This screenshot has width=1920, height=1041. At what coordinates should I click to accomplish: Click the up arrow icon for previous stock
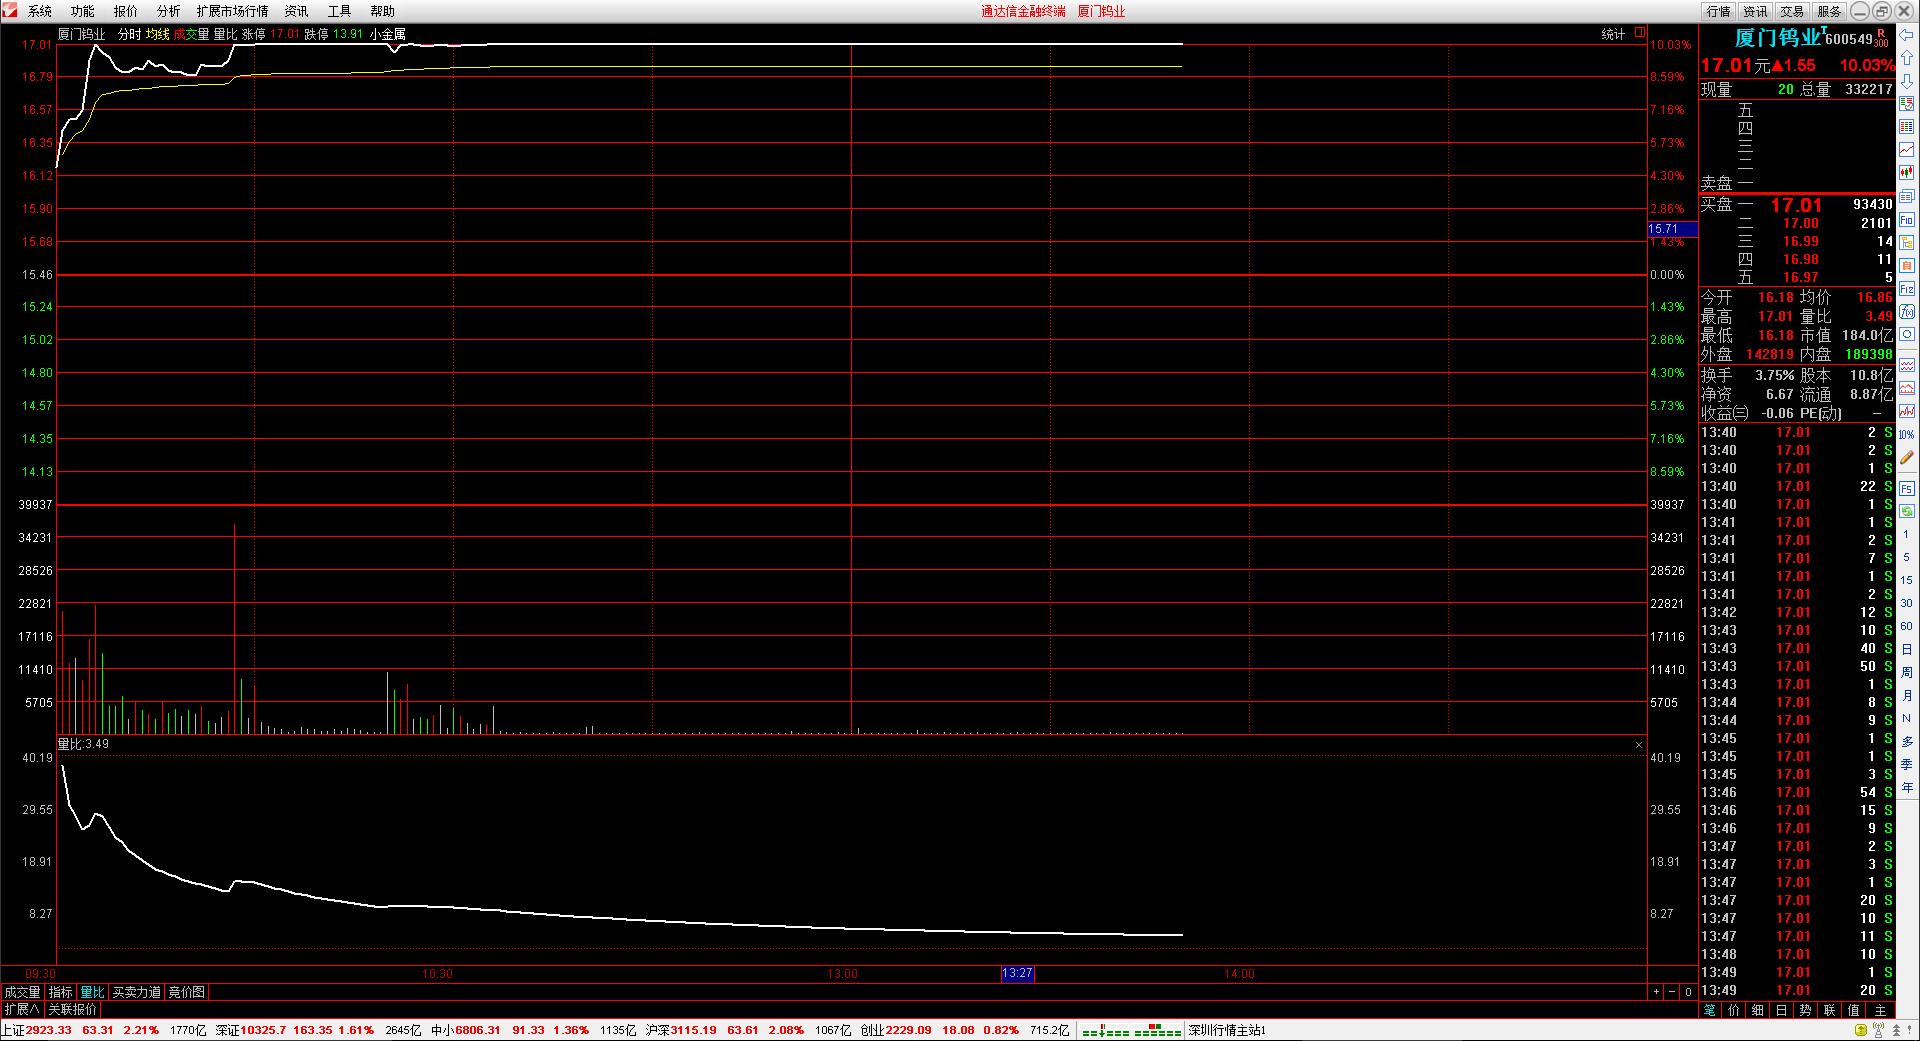(1907, 58)
